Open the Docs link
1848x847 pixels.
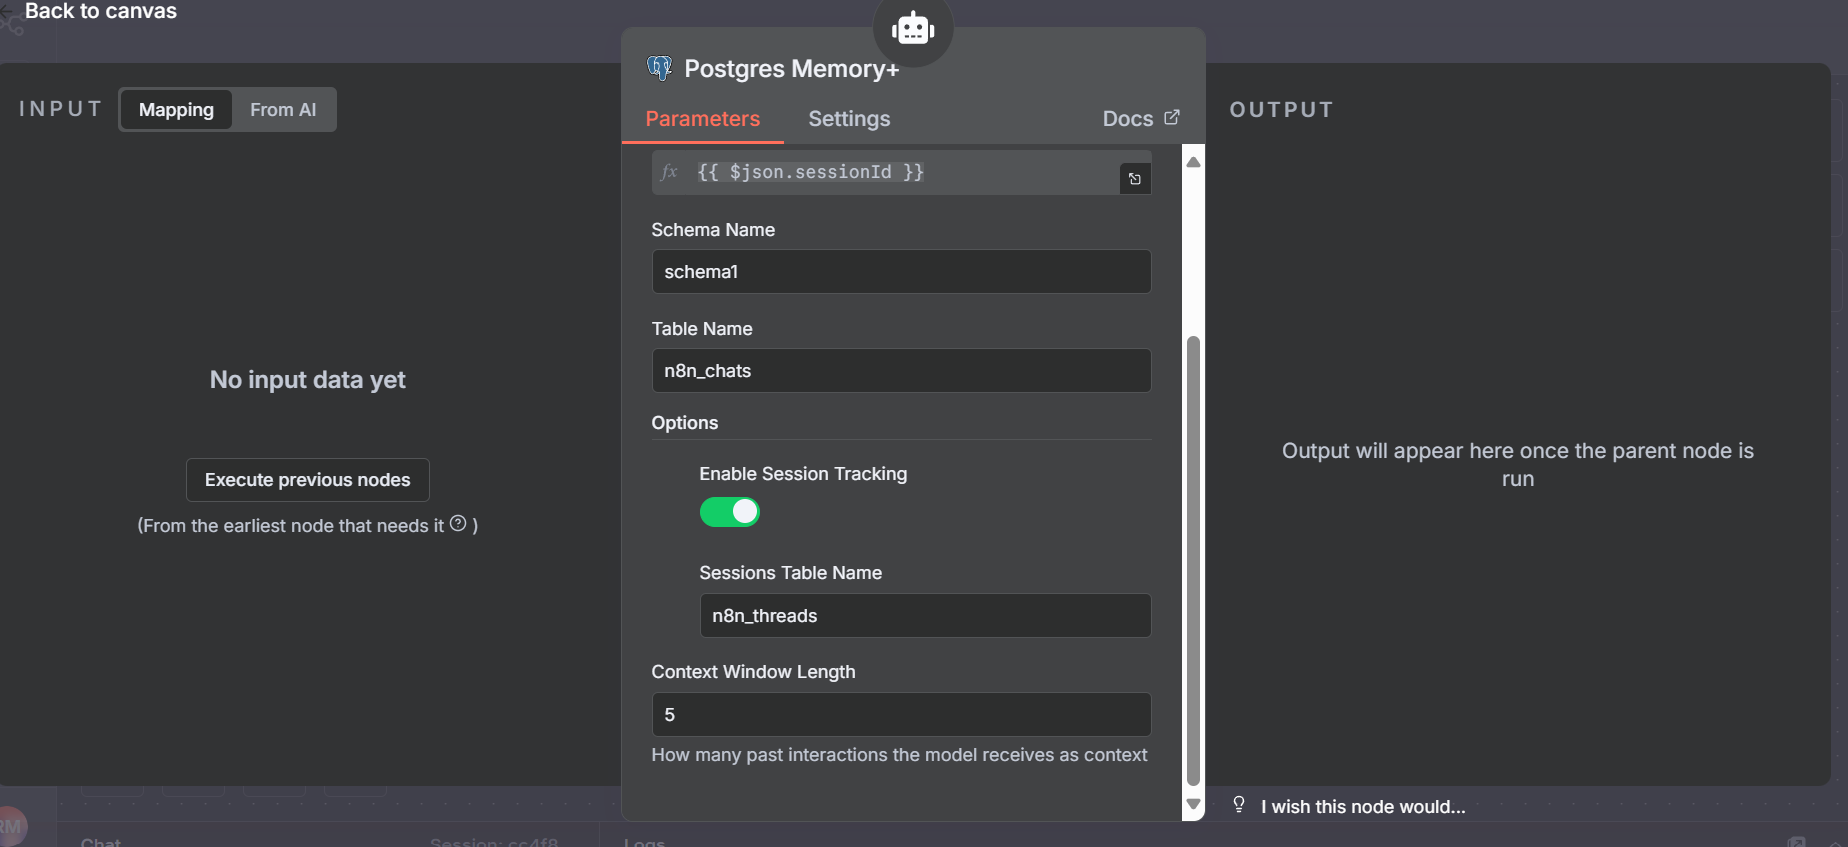(1141, 119)
